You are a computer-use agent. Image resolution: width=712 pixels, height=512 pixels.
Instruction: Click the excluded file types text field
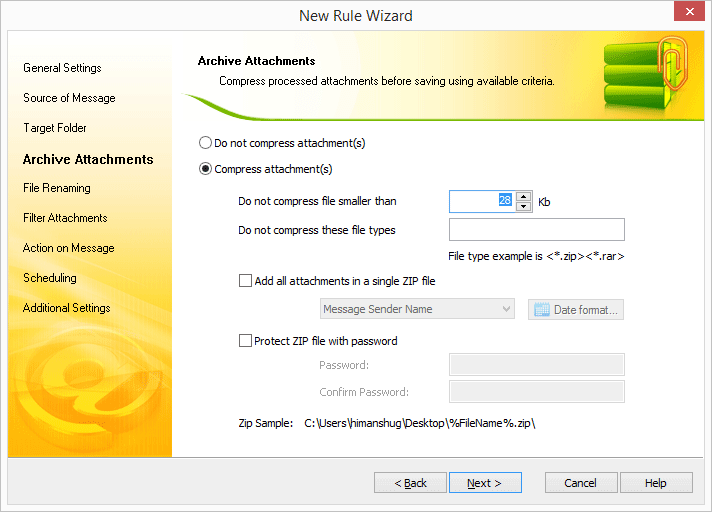coord(536,230)
